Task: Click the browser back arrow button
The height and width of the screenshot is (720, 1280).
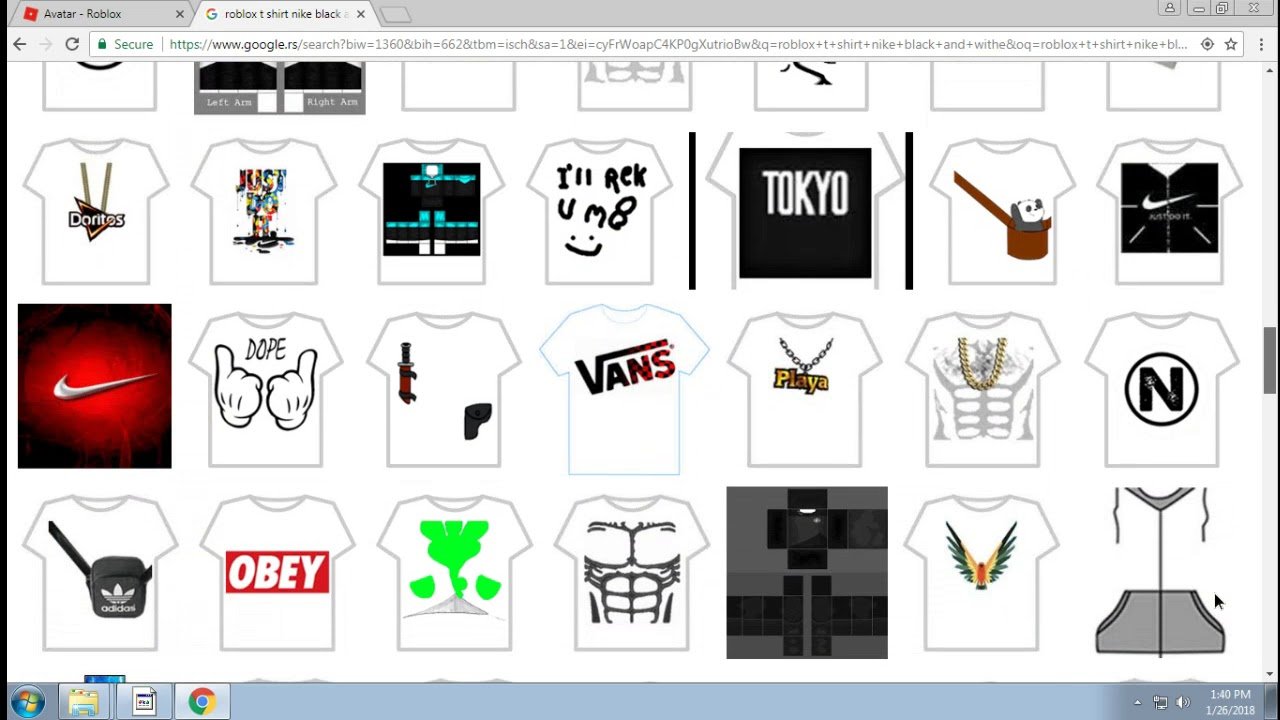Action: (19, 44)
